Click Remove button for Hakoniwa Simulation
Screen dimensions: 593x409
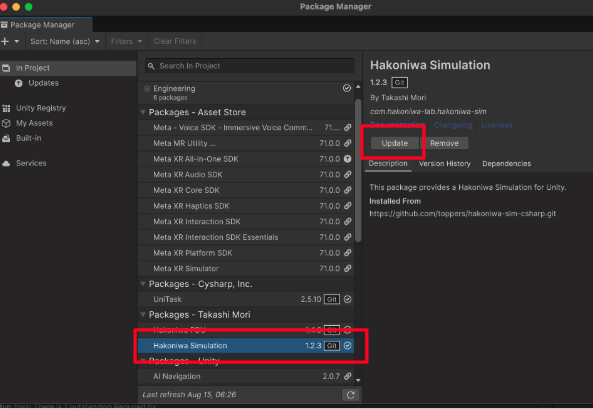coord(444,143)
